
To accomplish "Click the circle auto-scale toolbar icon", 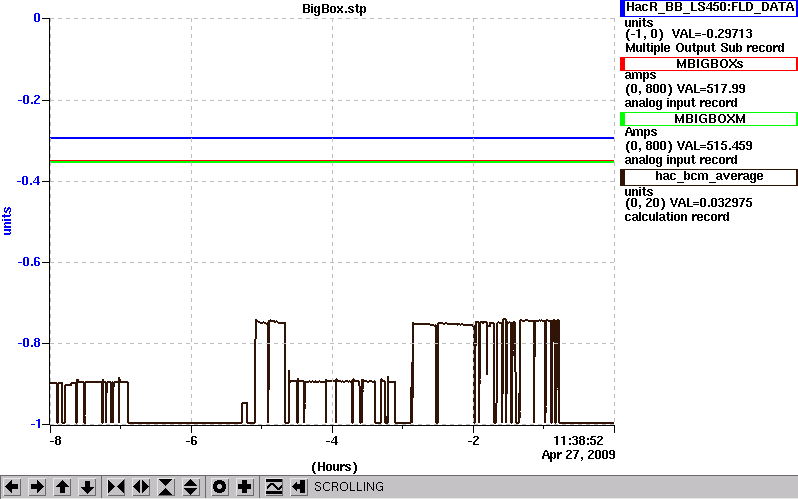I will pyautogui.click(x=220, y=487).
